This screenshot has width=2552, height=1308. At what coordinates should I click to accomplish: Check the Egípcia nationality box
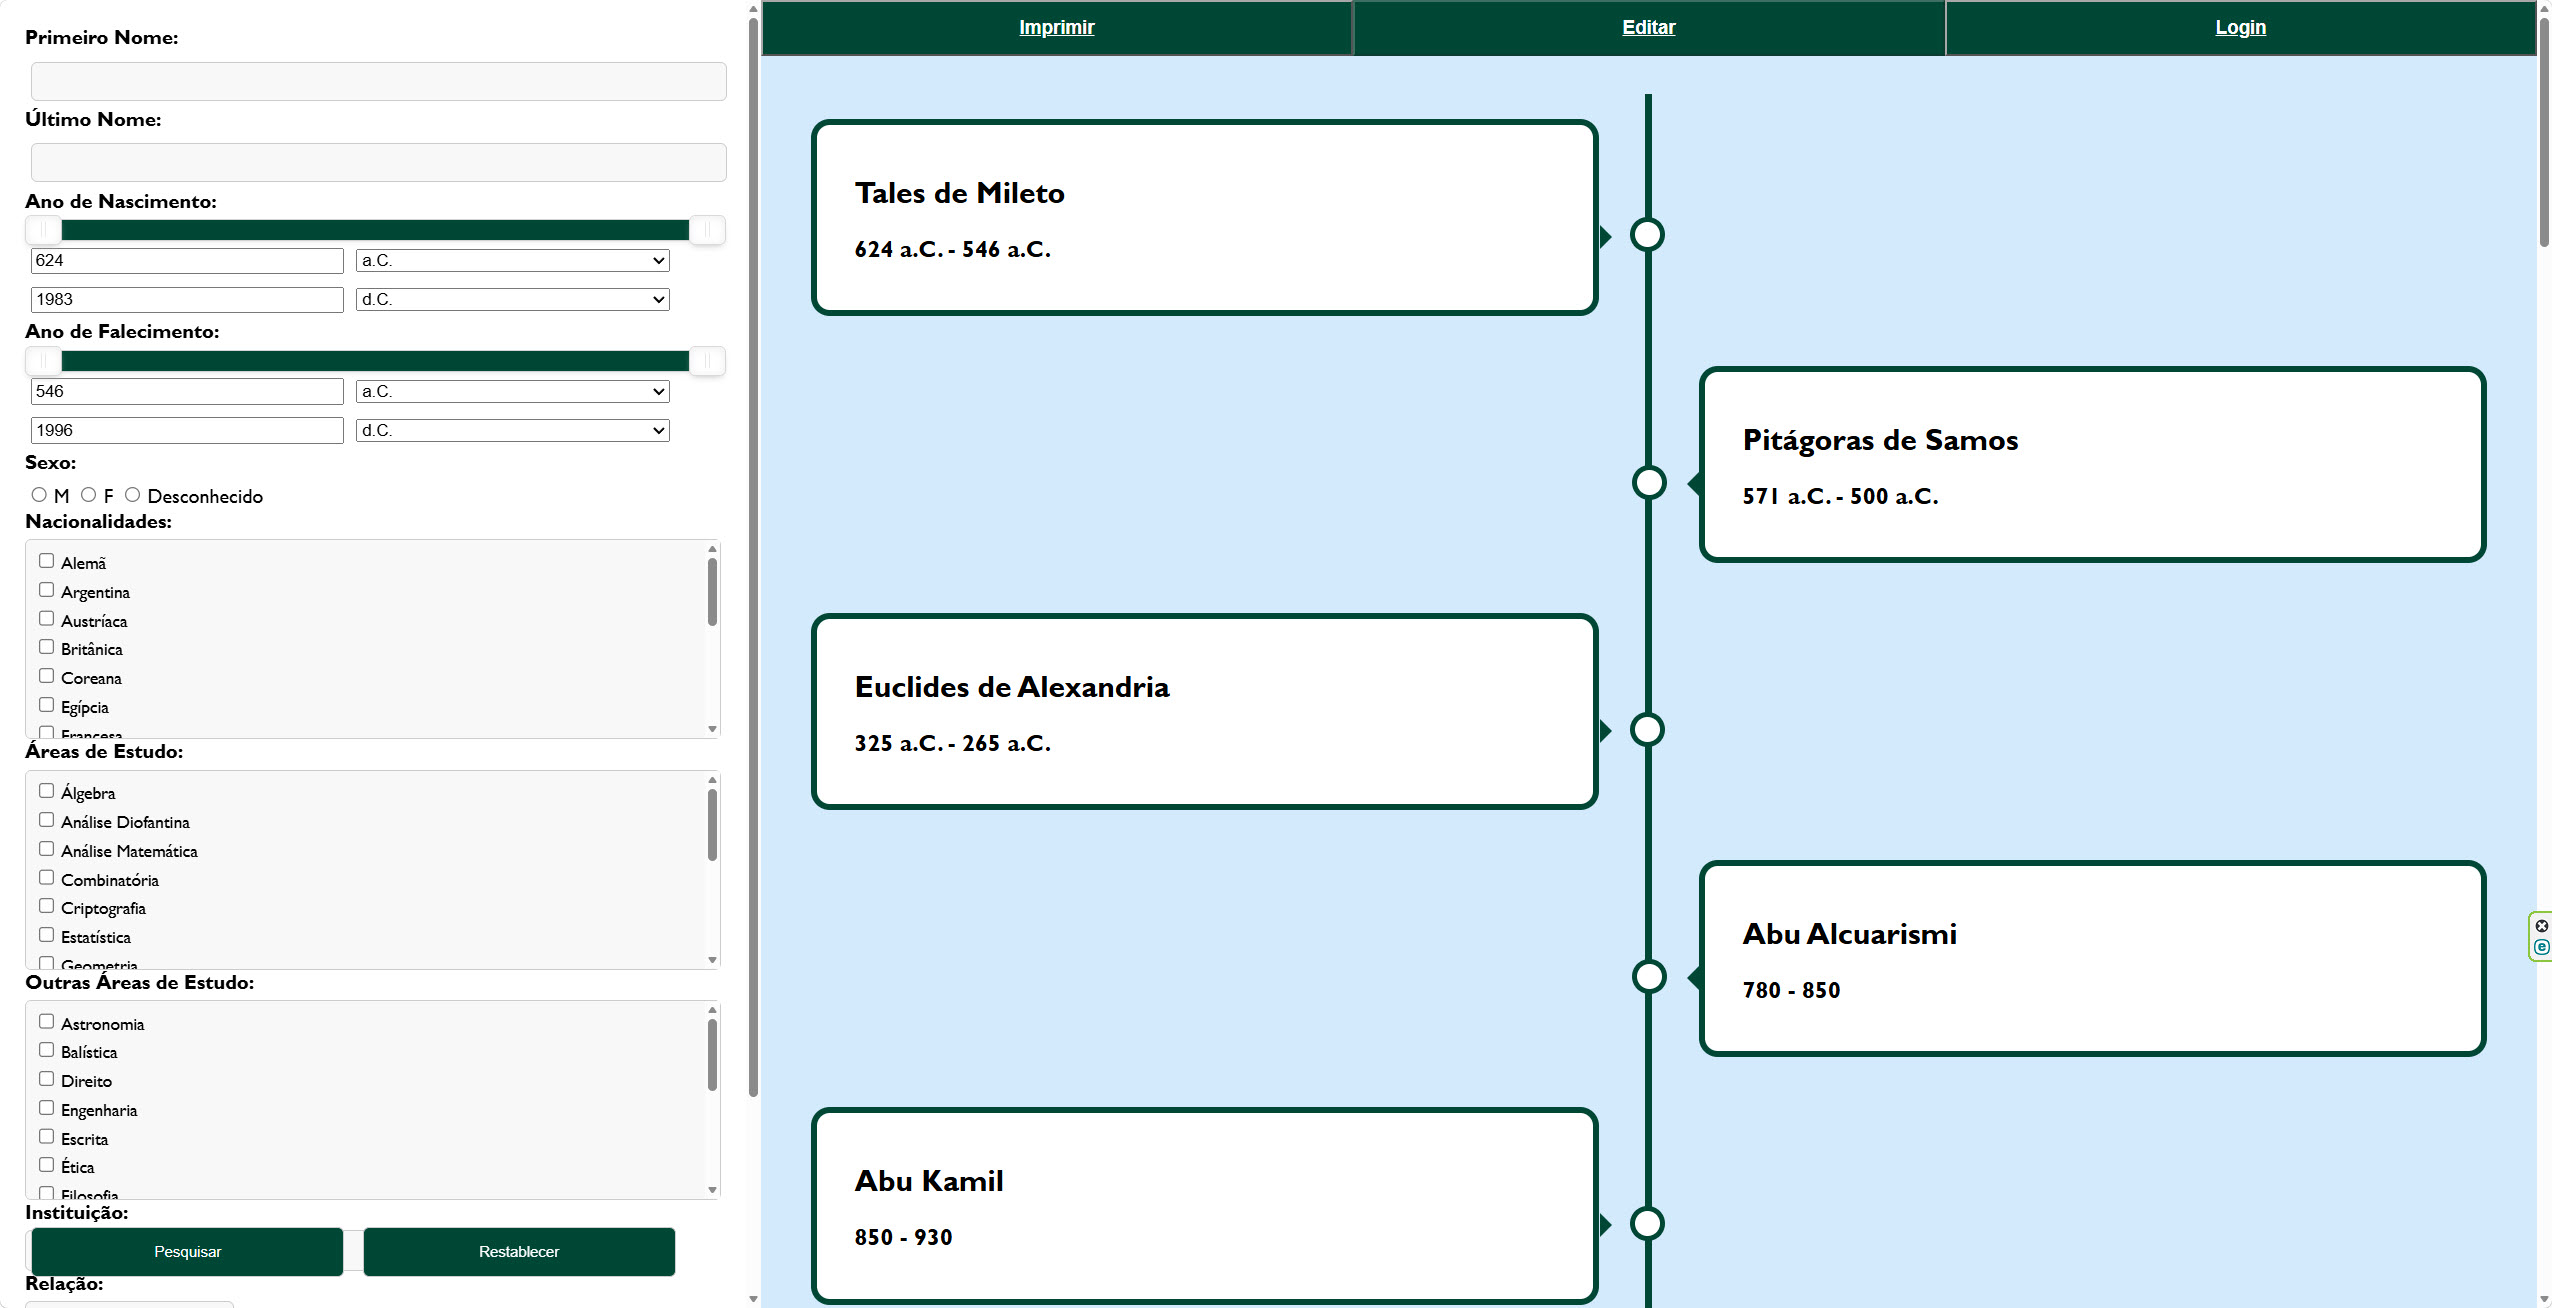46,705
